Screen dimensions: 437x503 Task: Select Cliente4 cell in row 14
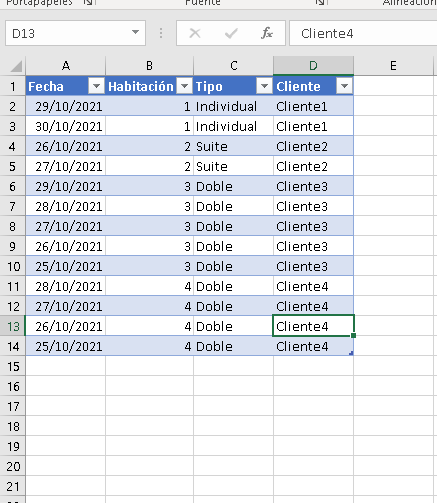pos(313,346)
